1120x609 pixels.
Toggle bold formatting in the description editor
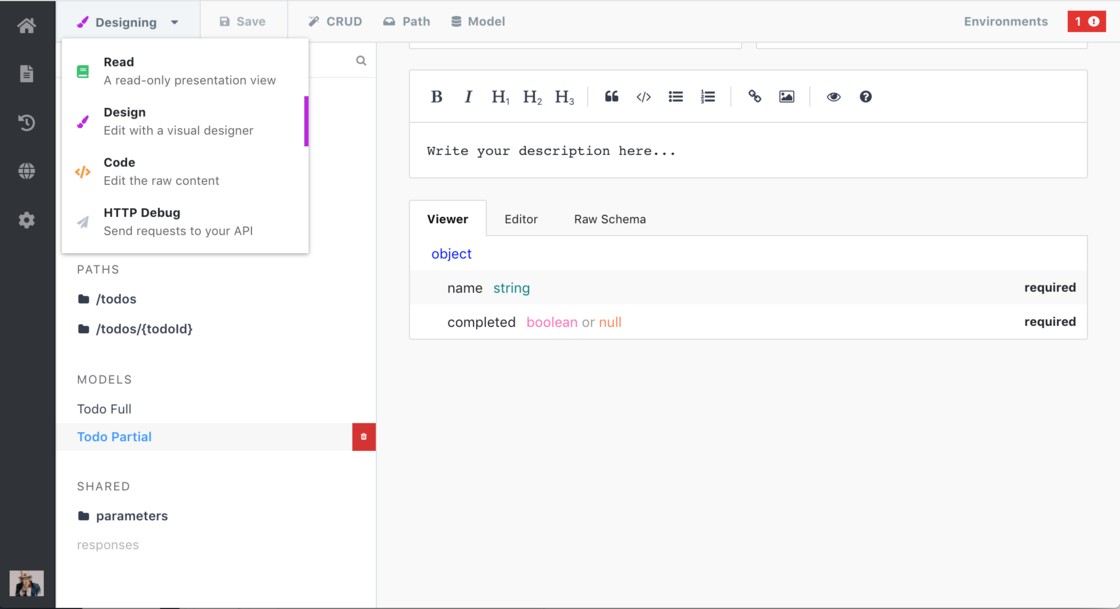pos(436,96)
